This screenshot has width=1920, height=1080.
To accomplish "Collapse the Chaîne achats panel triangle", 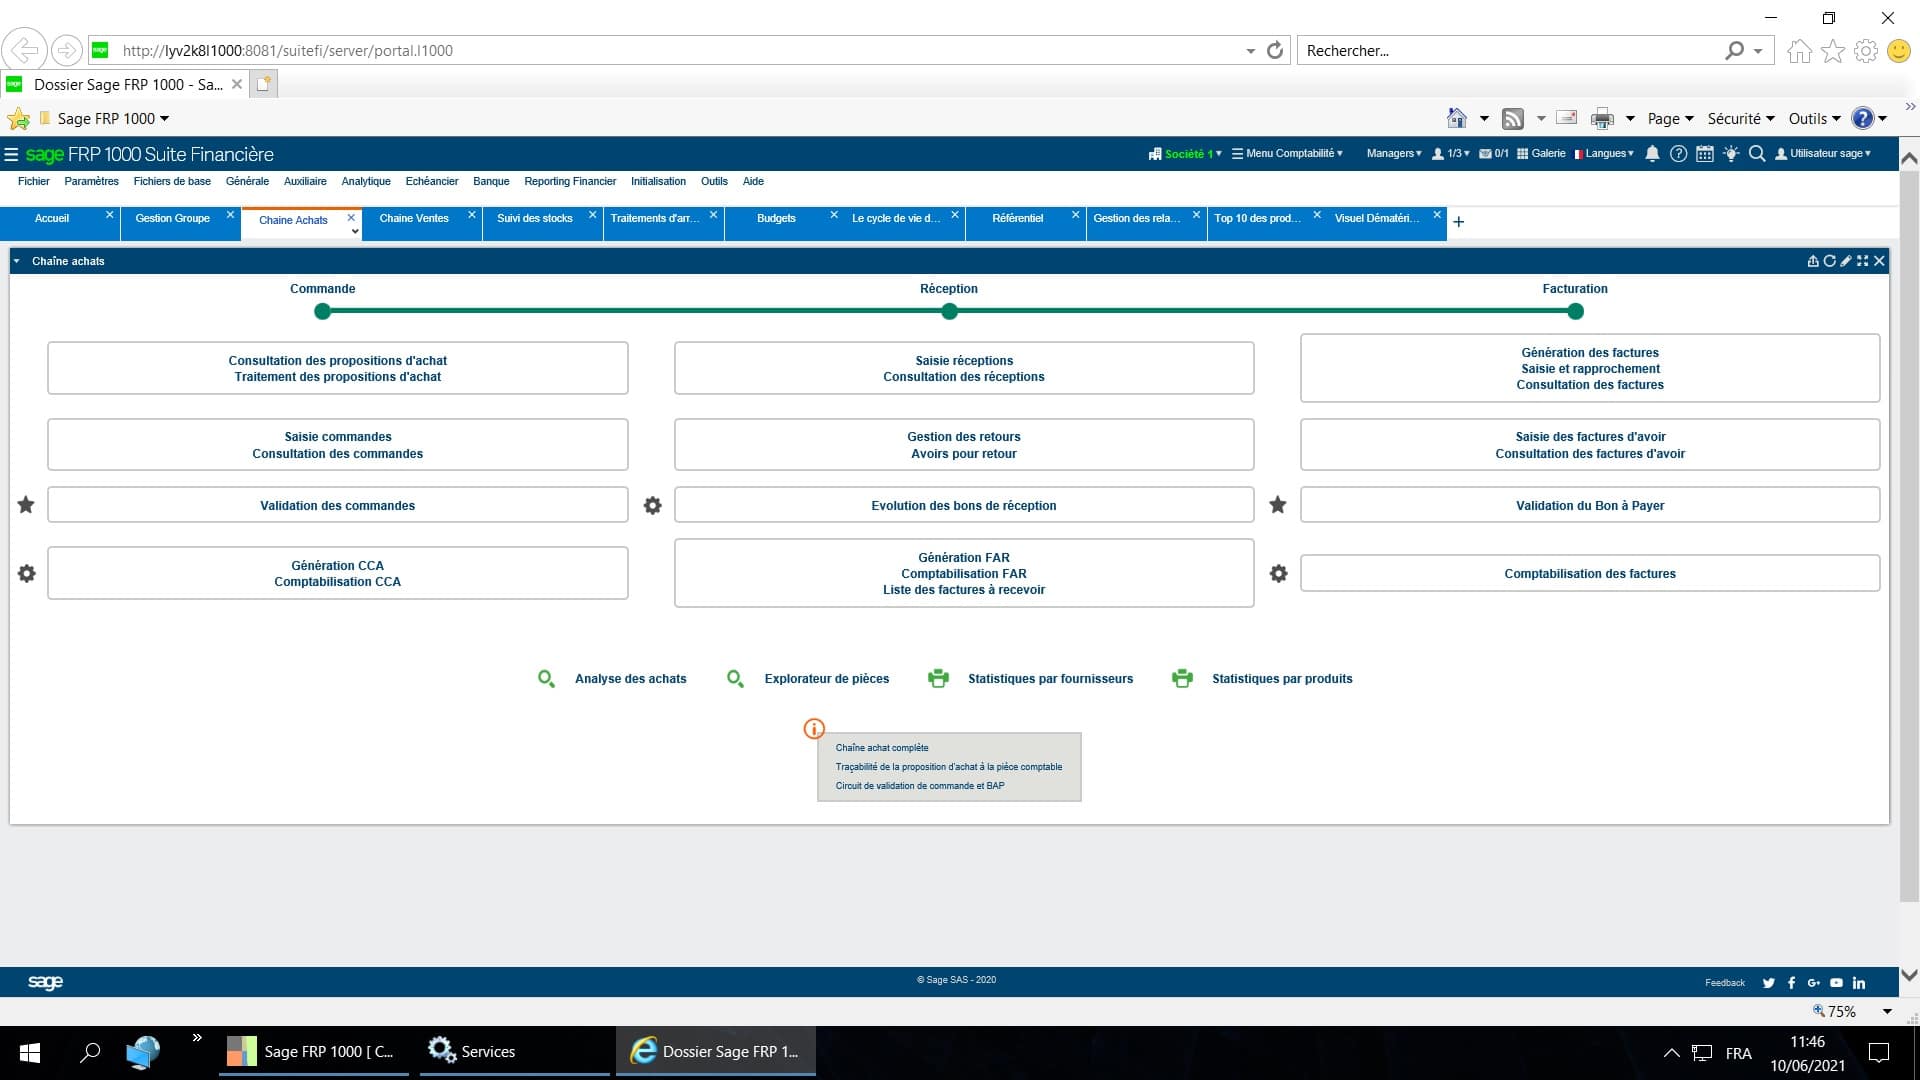I will pos(17,261).
